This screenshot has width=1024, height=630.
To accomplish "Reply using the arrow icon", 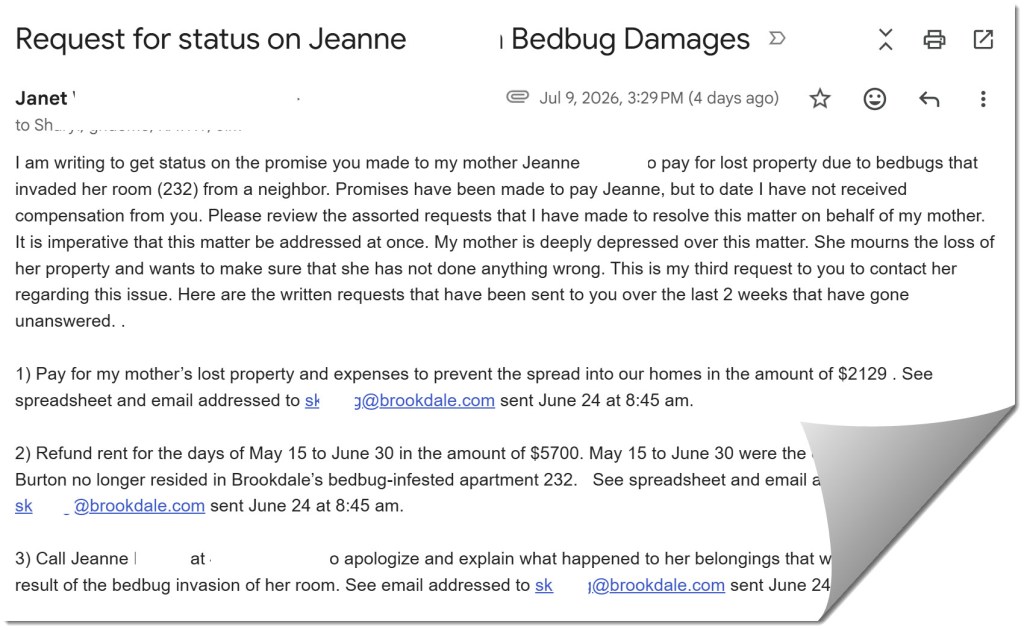I will 929,99.
